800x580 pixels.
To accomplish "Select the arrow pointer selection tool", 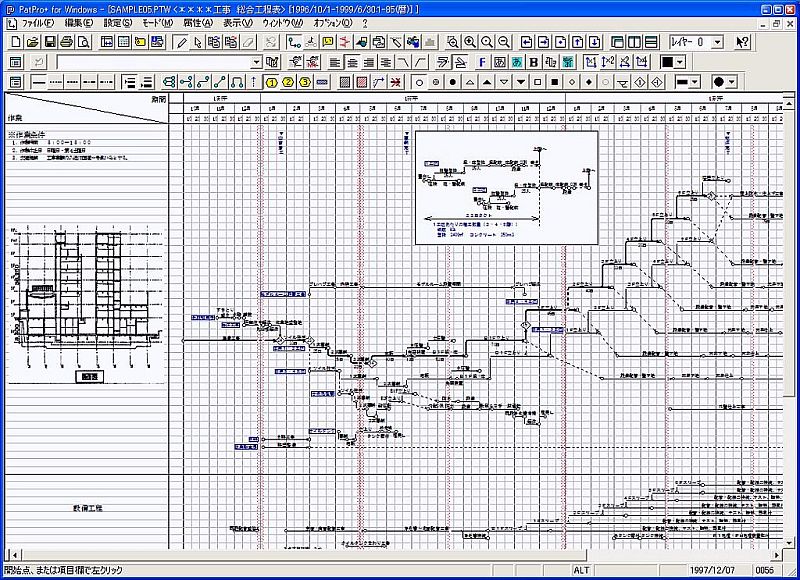I will pos(198,42).
